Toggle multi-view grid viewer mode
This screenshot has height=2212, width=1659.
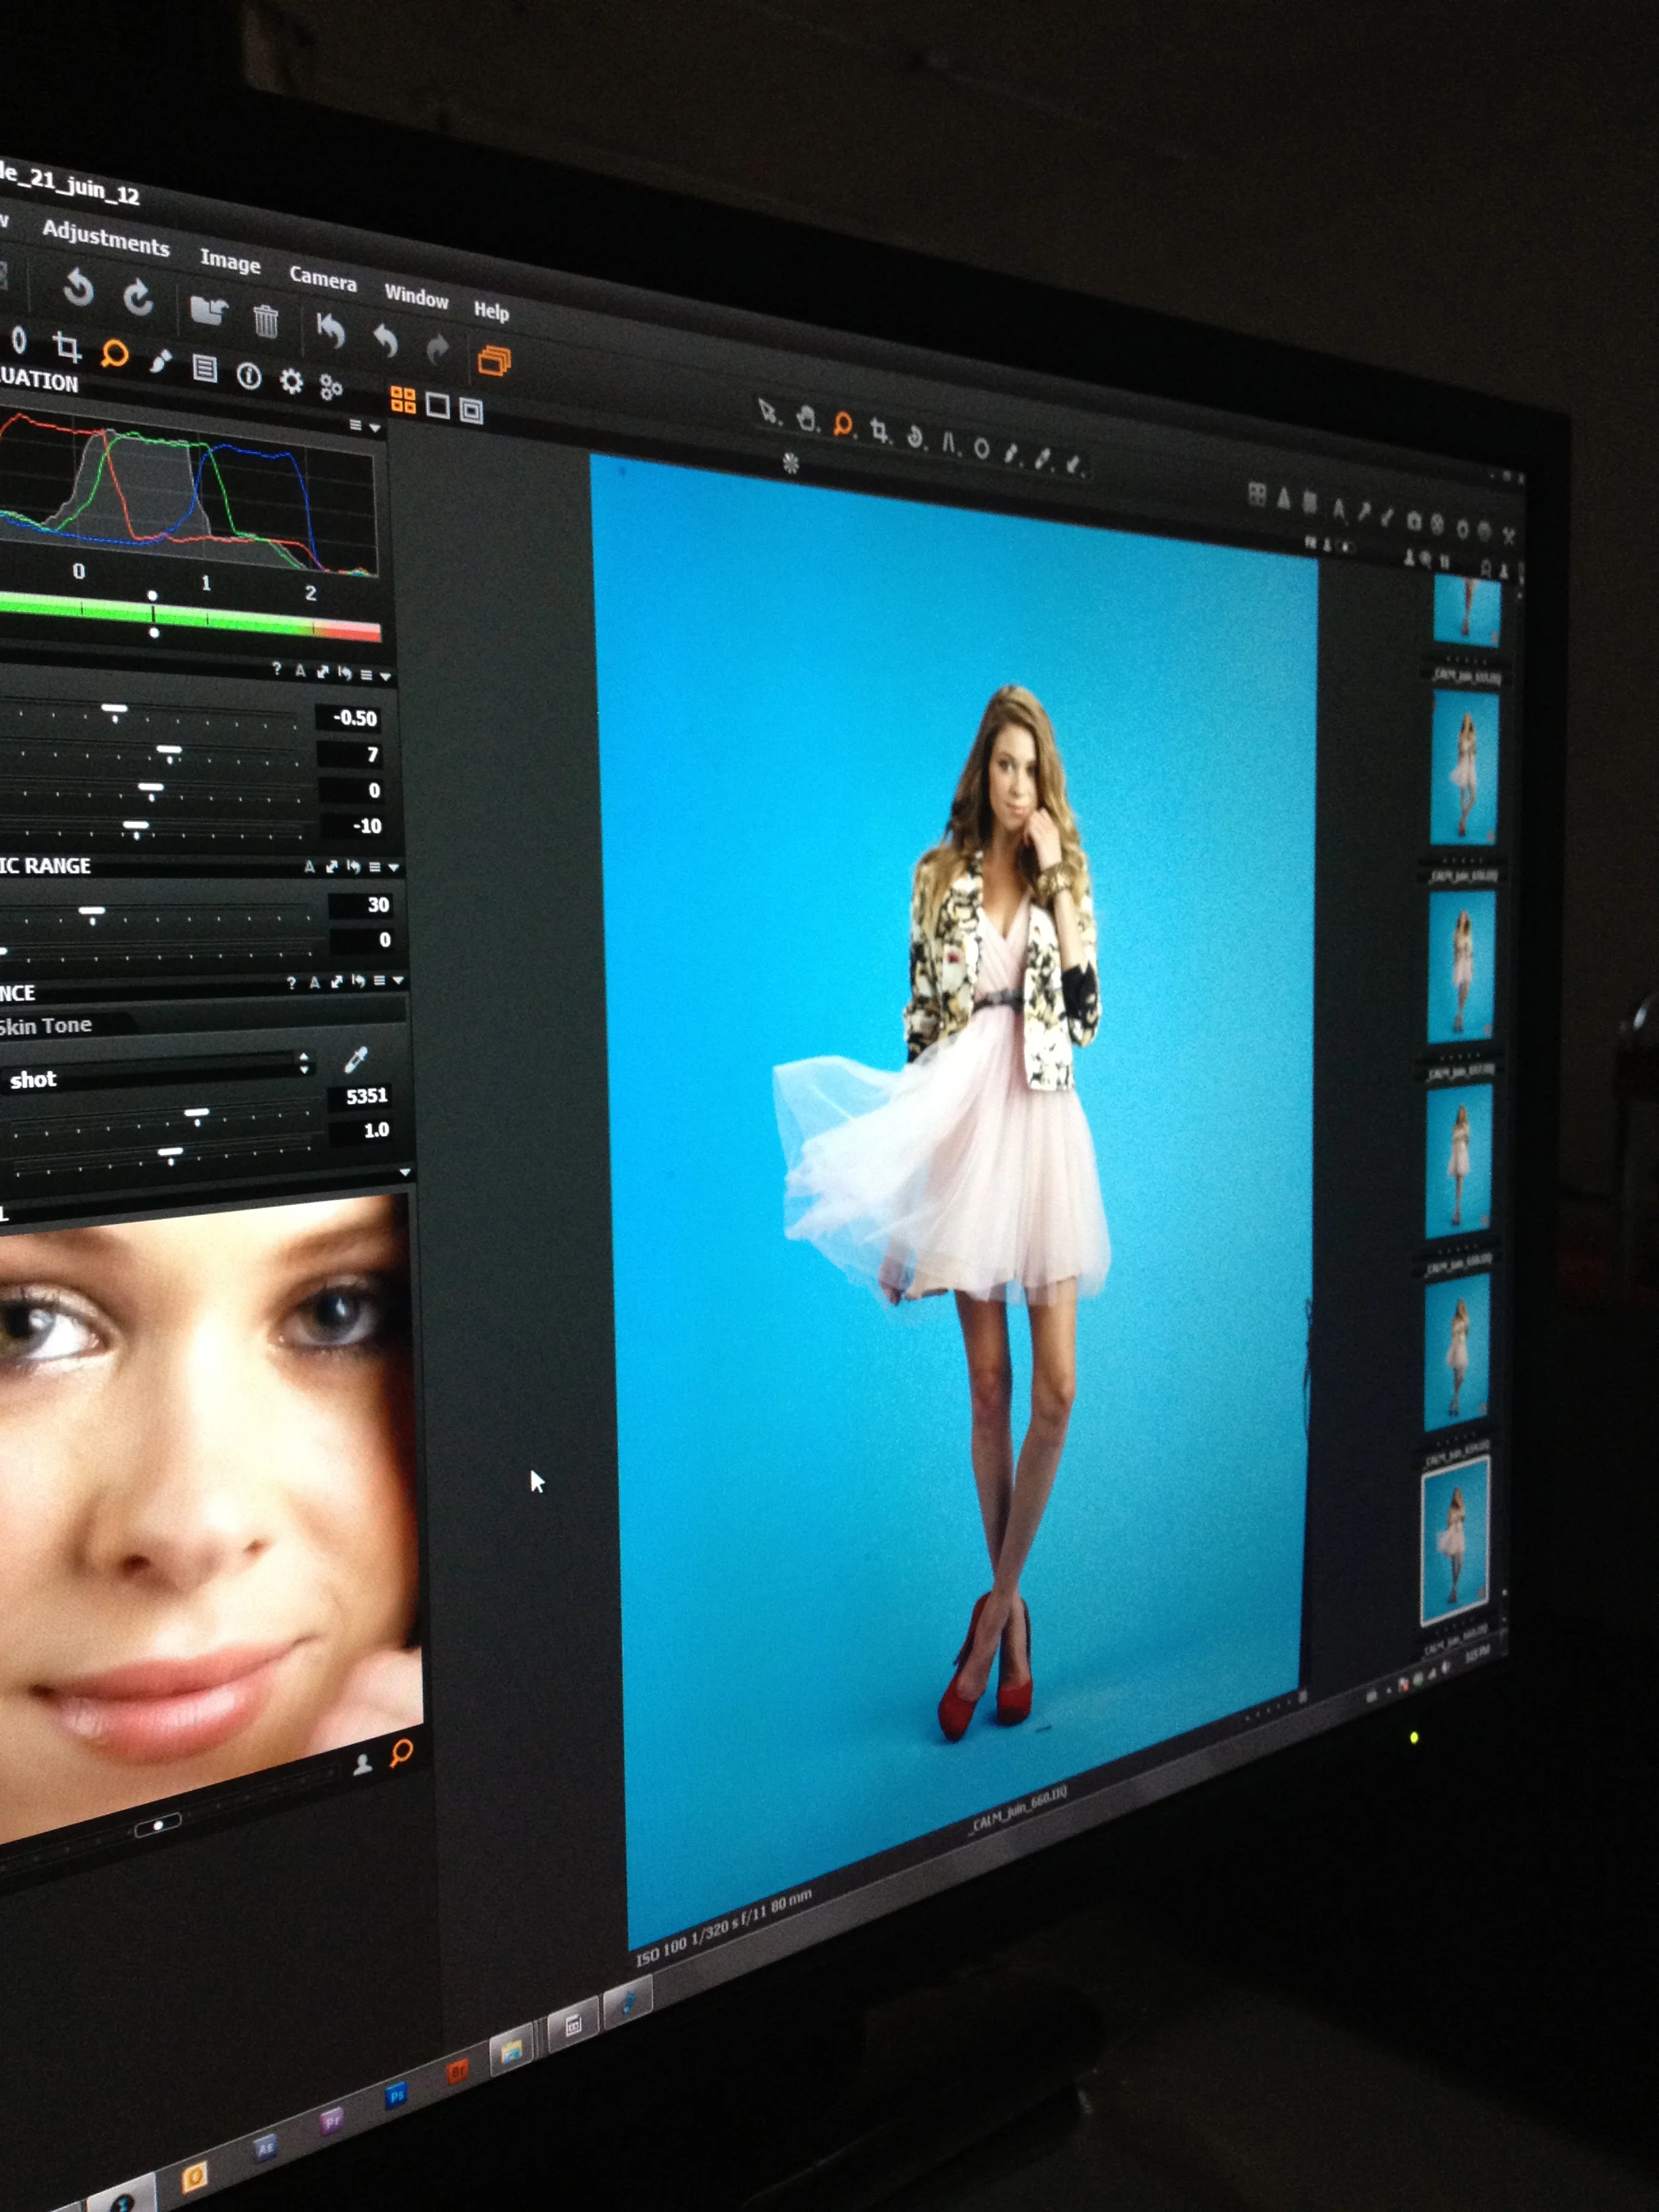403,400
